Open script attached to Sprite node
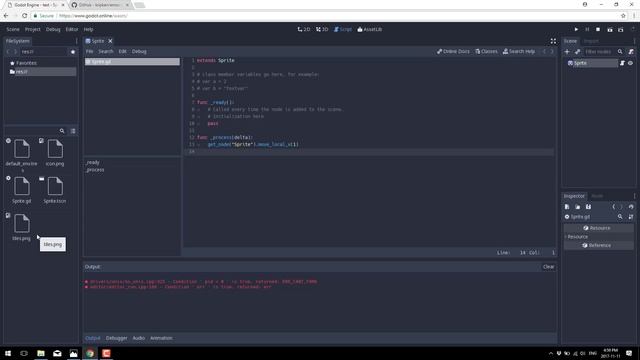The image size is (640, 360). (622, 63)
